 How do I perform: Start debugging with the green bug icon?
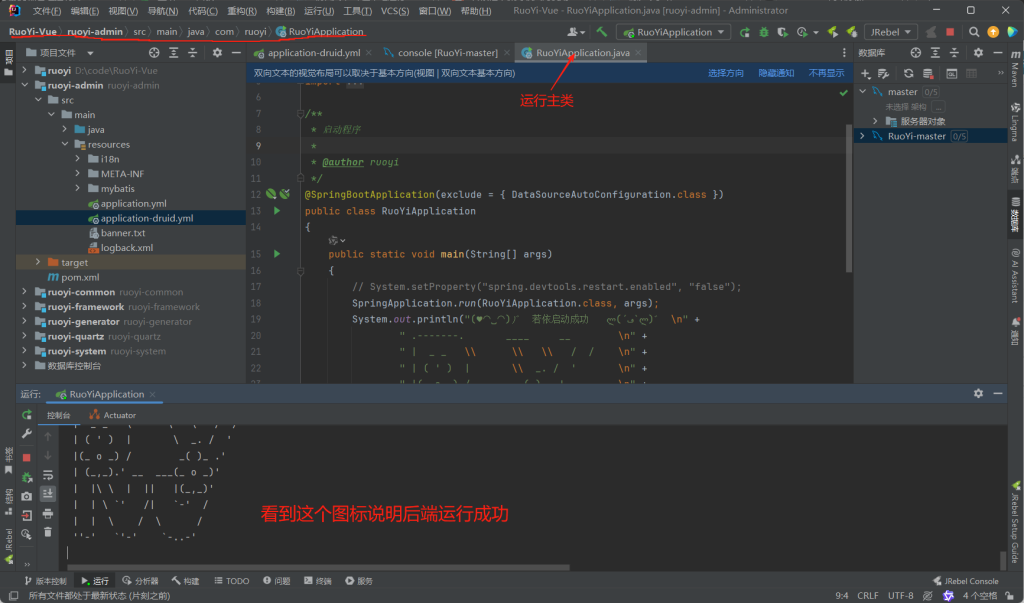[x=763, y=32]
